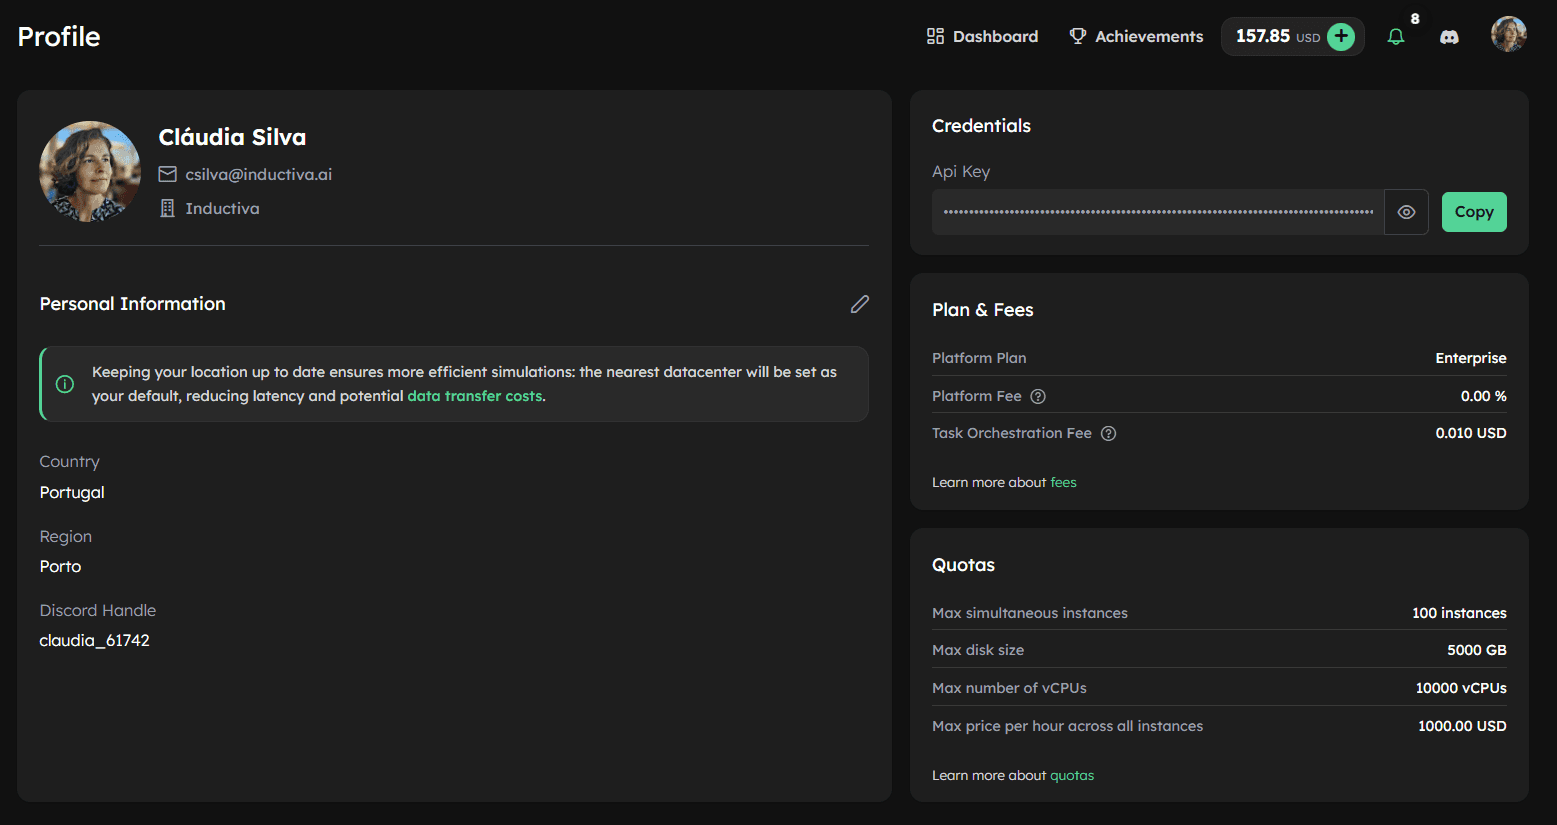Click the masked Api Key input field

click(x=1155, y=211)
